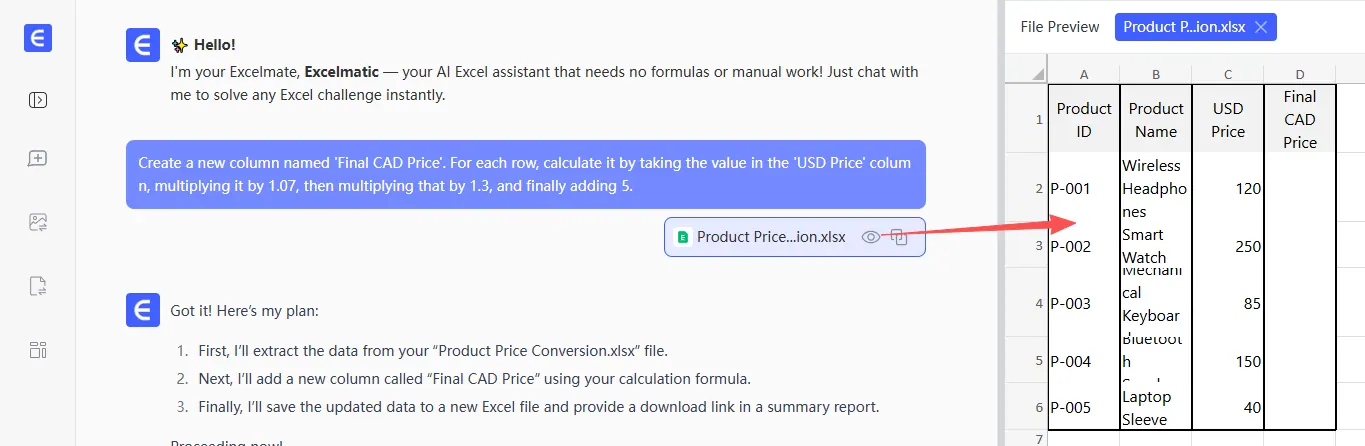Click the Excelmatic logo in the sidebar
The height and width of the screenshot is (446, 1365).
point(38,38)
